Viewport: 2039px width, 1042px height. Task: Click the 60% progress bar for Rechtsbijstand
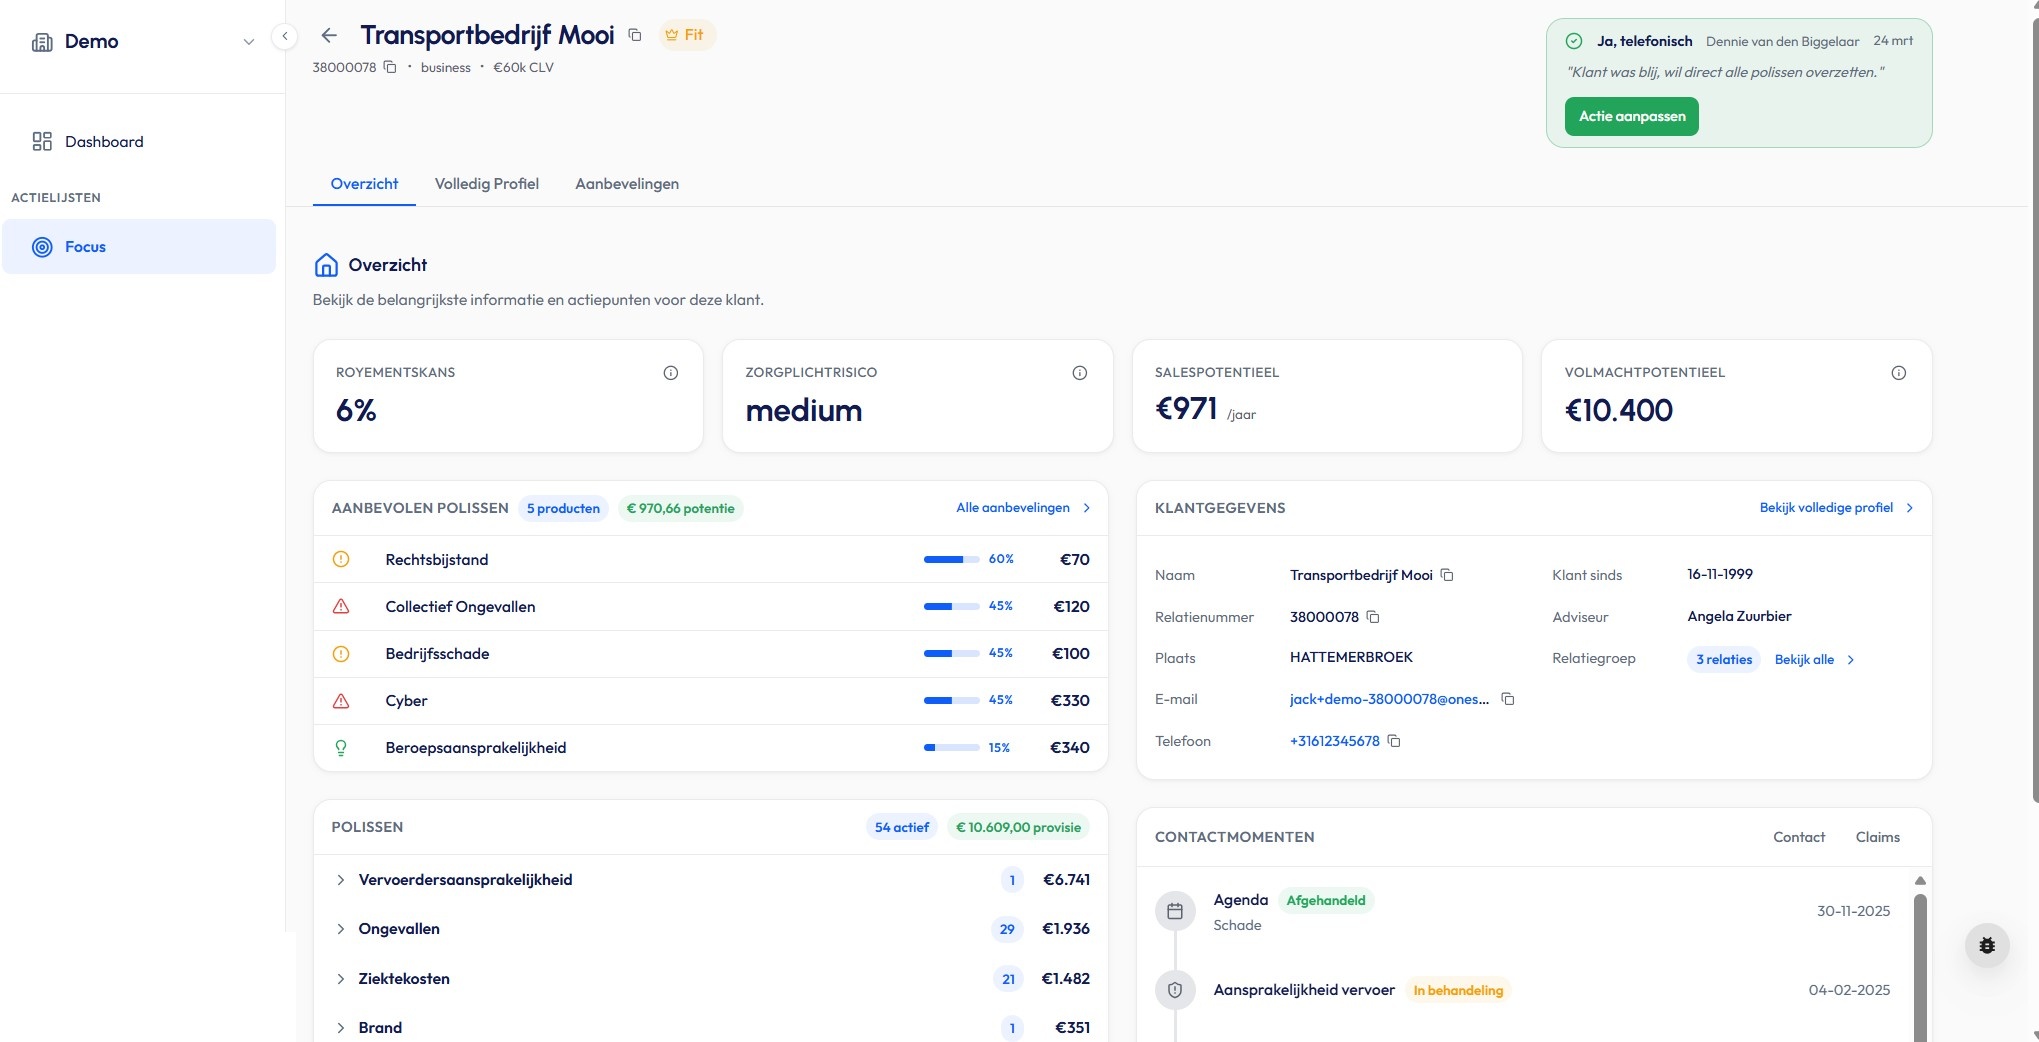(x=952, y=560)
